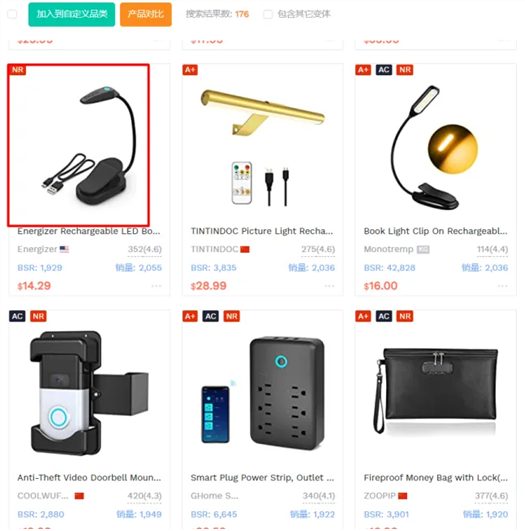
Task: Click the US flag next to Energizer
Action: [x=64, y=249]
